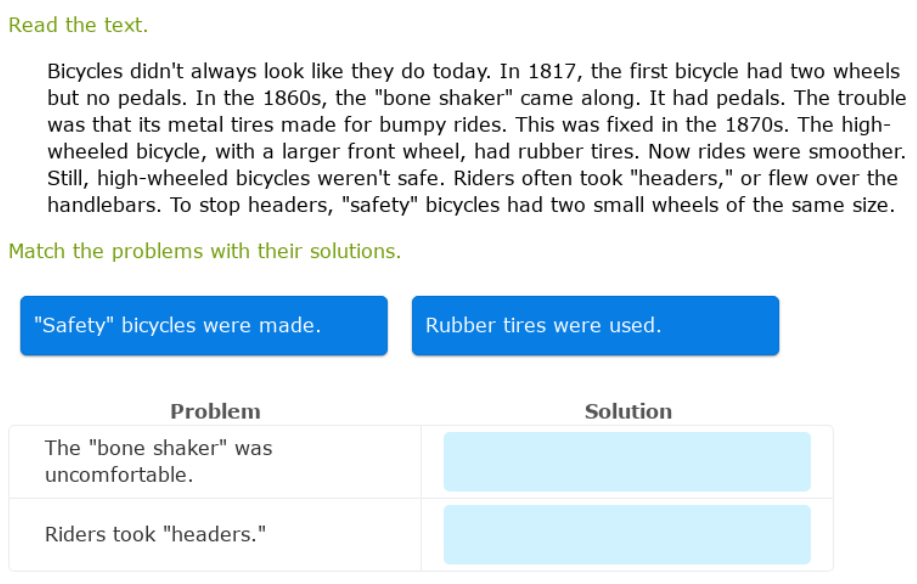Select the "bone shaker" was uncomfortable problem cell
917x584 pixels.
[158, 462]
